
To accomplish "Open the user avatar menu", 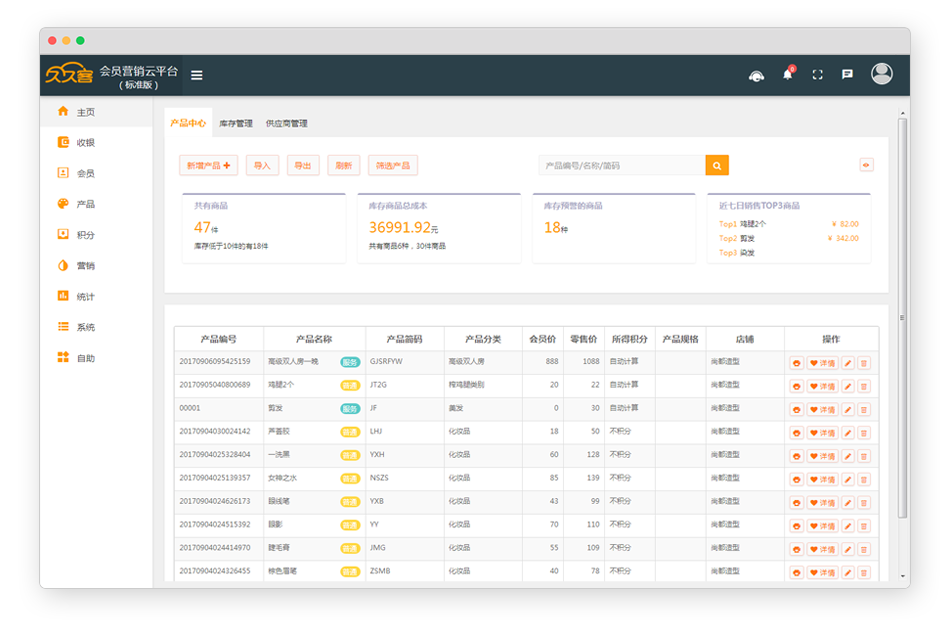I will [881, 74].
